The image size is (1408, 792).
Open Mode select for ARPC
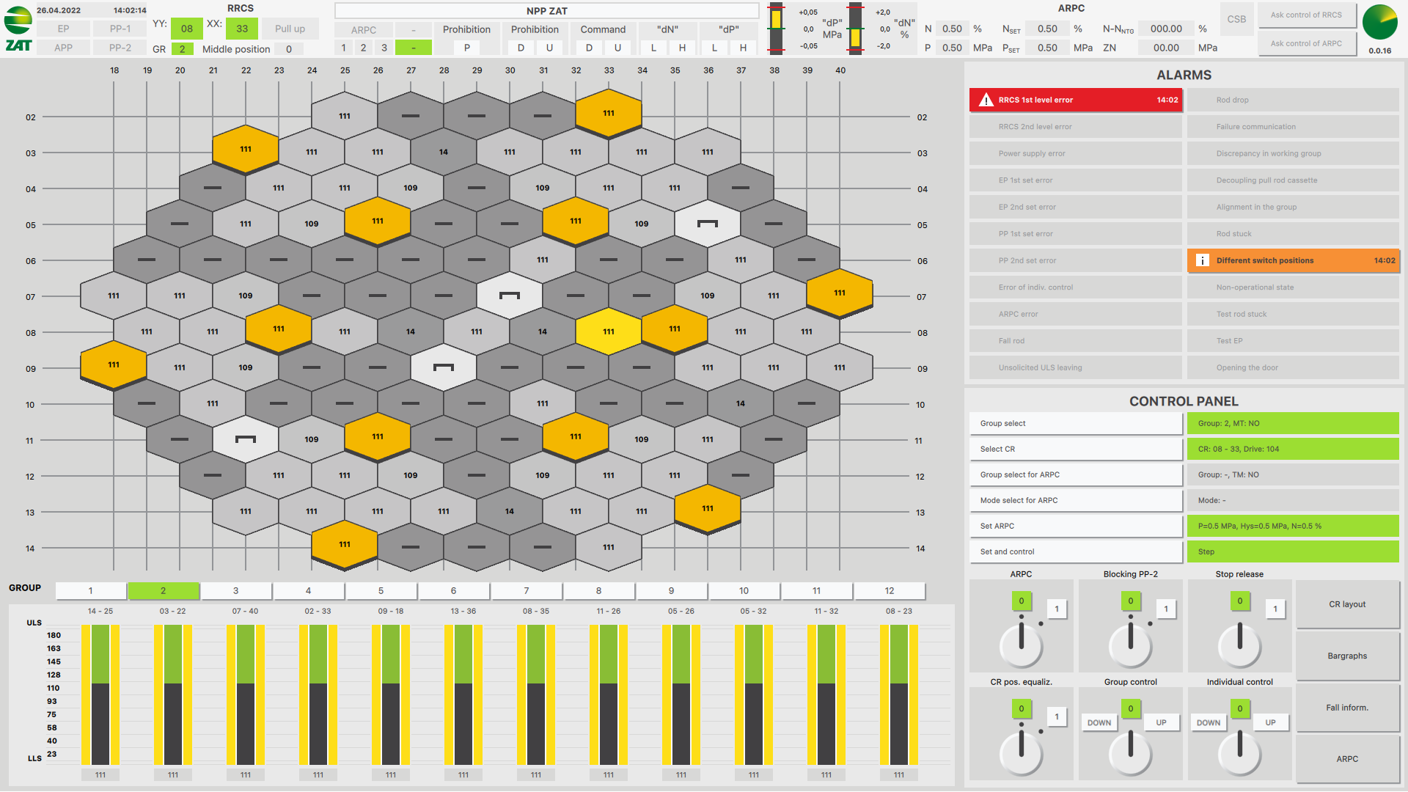click(x=1075, y=501)
